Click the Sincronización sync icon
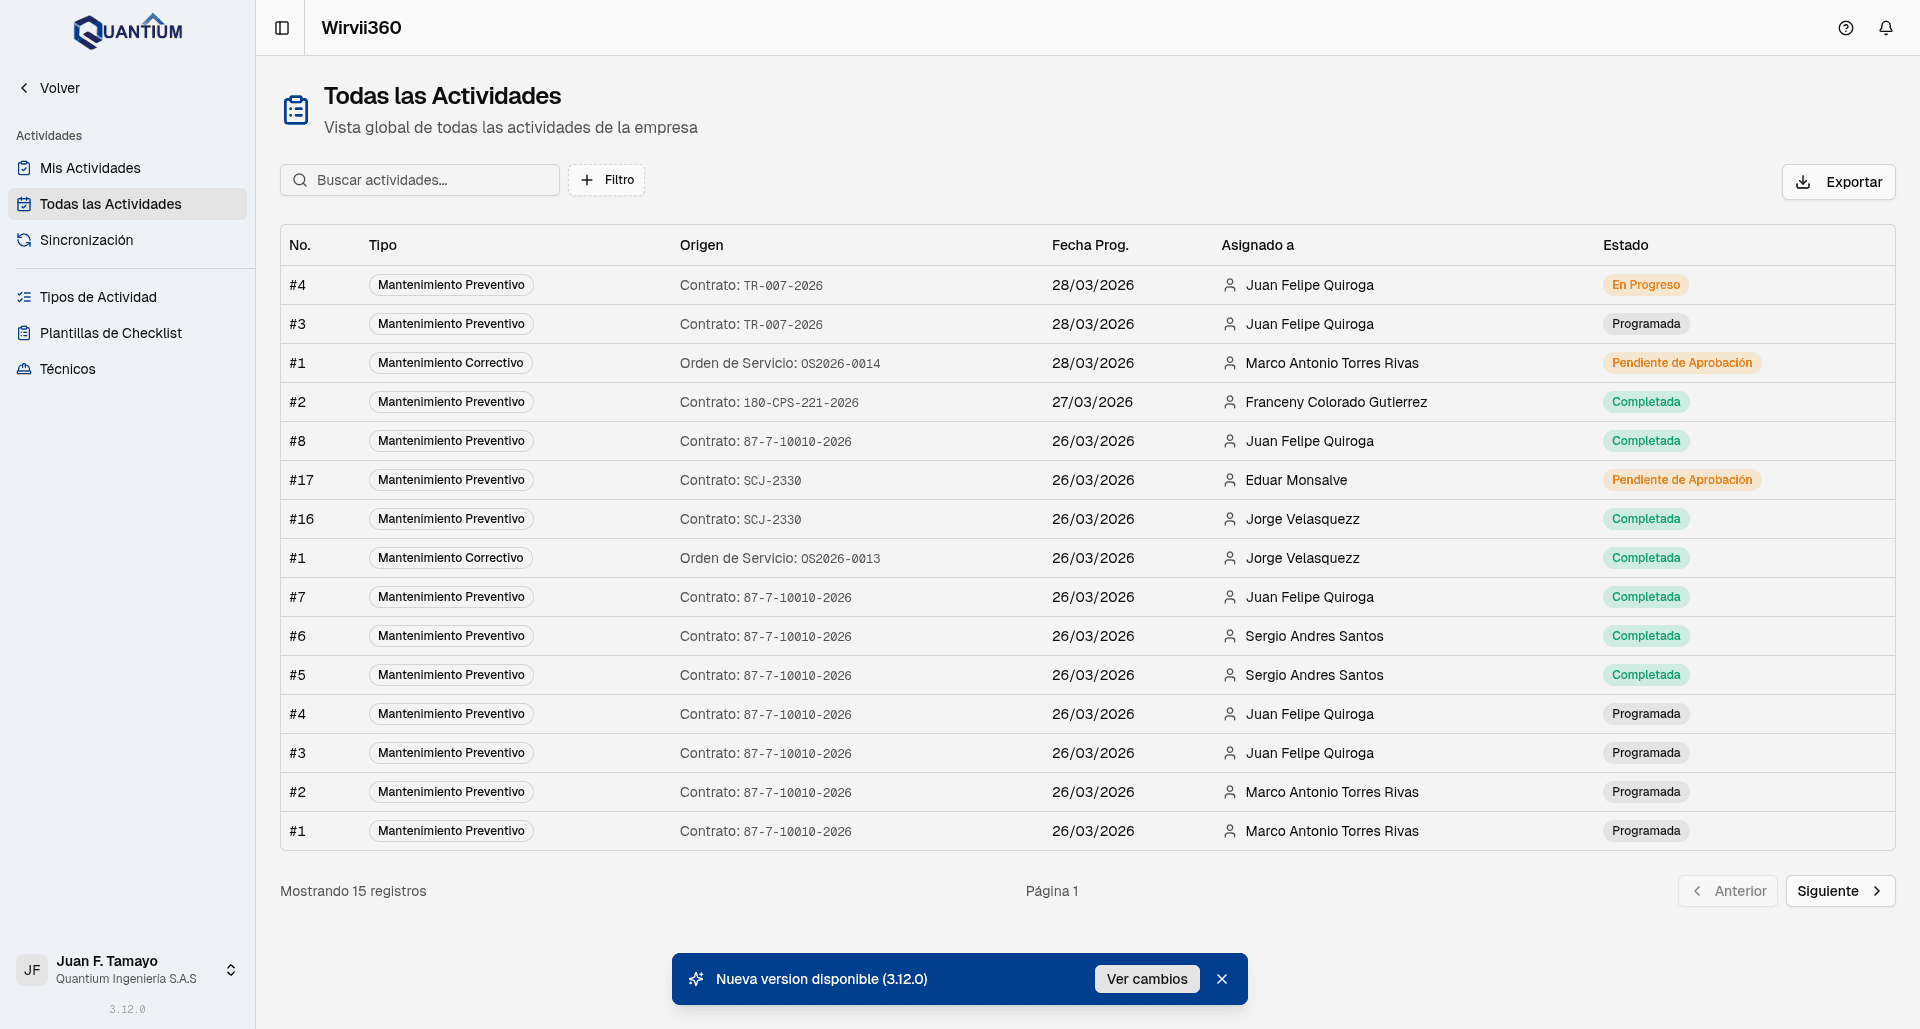Screen dimensions: 1920x1029 [24, 240]
